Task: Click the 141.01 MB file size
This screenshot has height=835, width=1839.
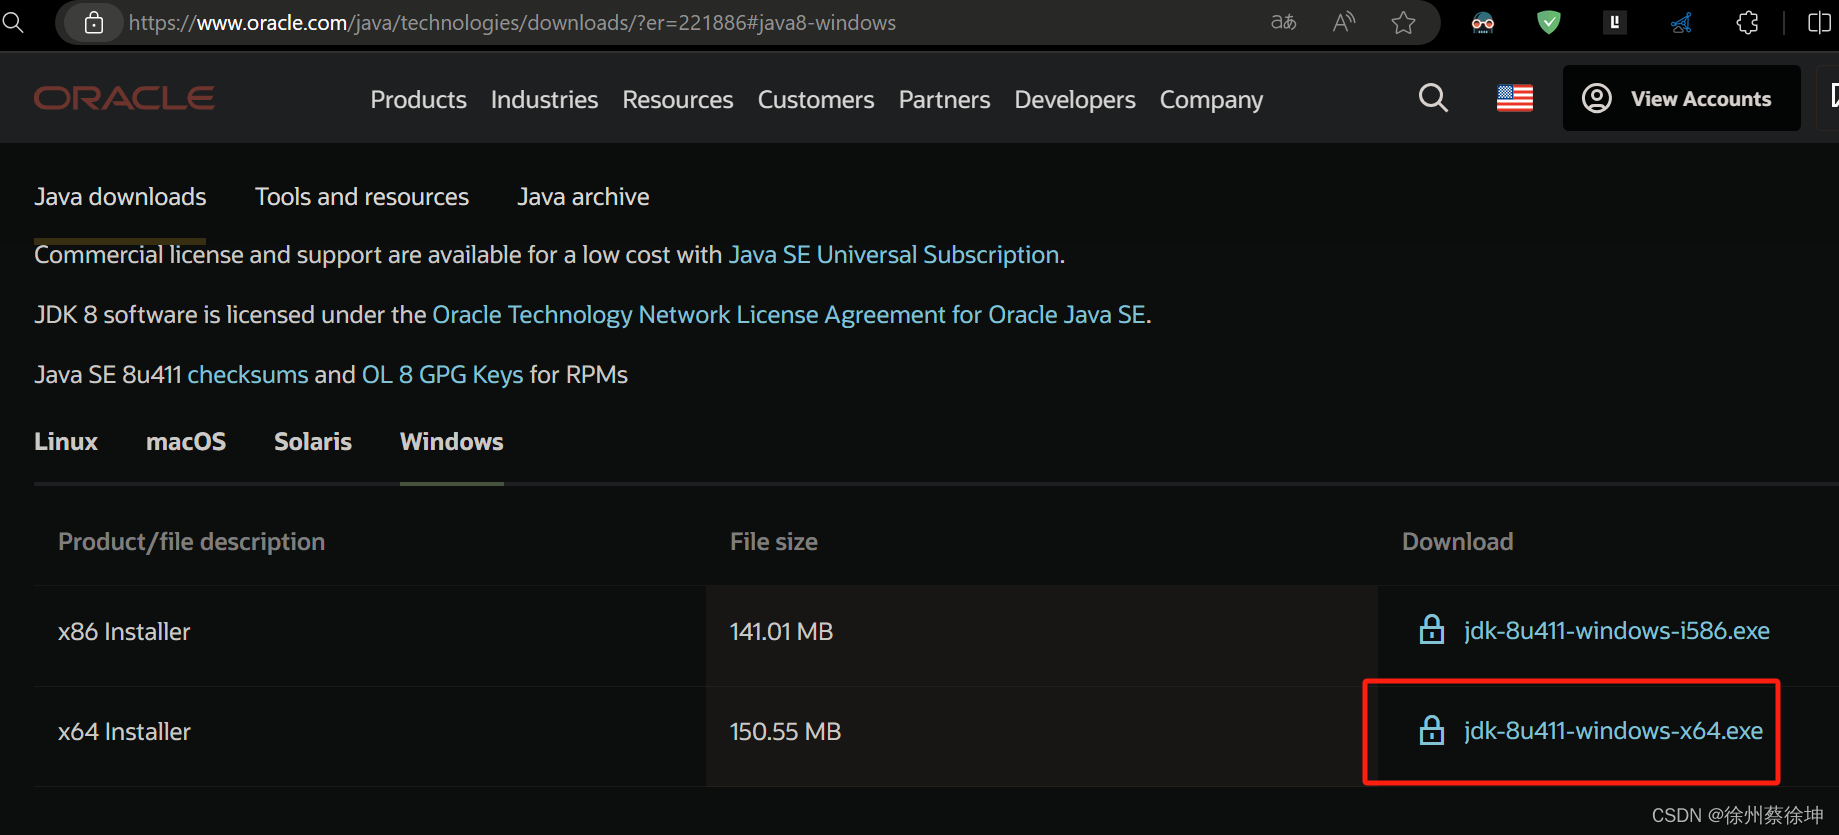Action: coord(781,632)
